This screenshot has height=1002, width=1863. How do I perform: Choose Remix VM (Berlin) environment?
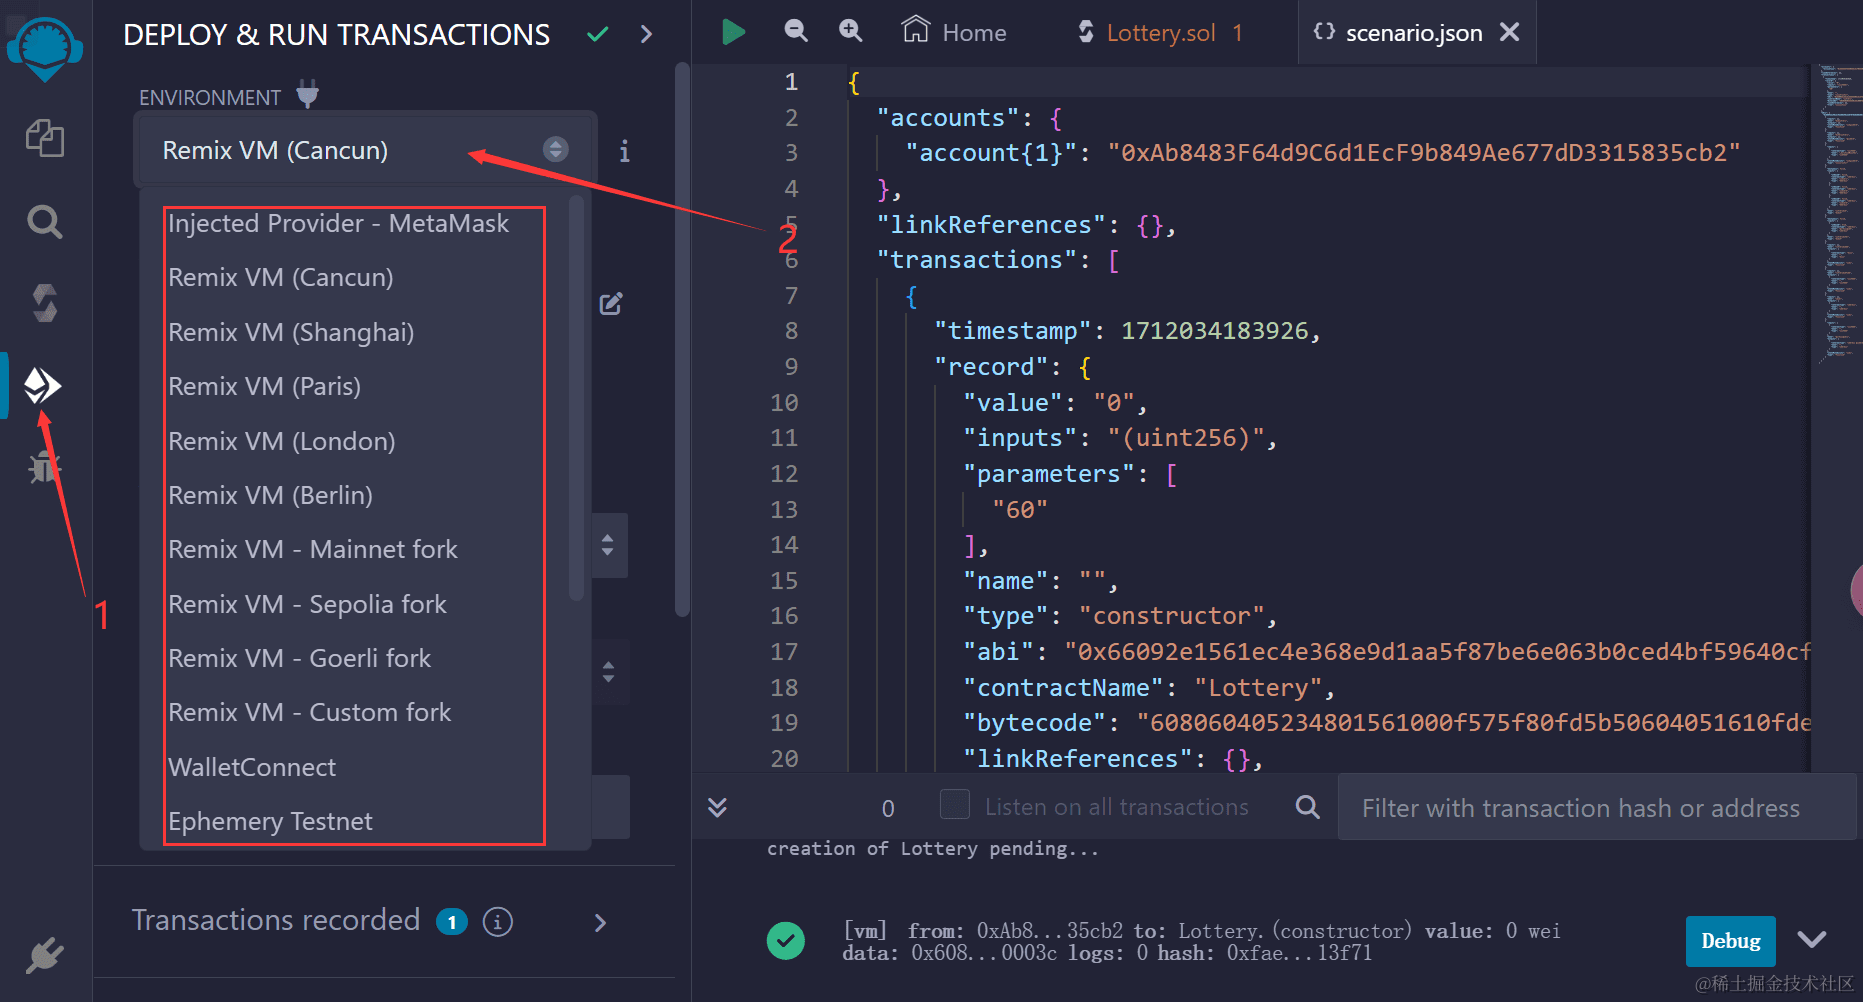[270, 495]
